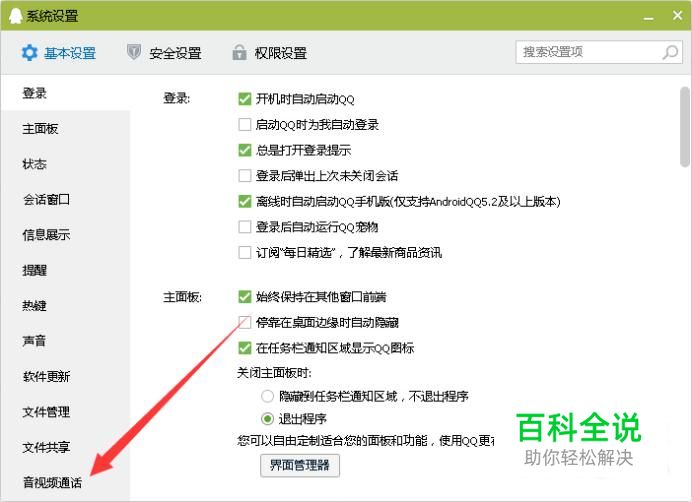Uncheck 总是打开登录提示
Image resolution: width=692 pixels, height=502 pixels.
point(244,150)
